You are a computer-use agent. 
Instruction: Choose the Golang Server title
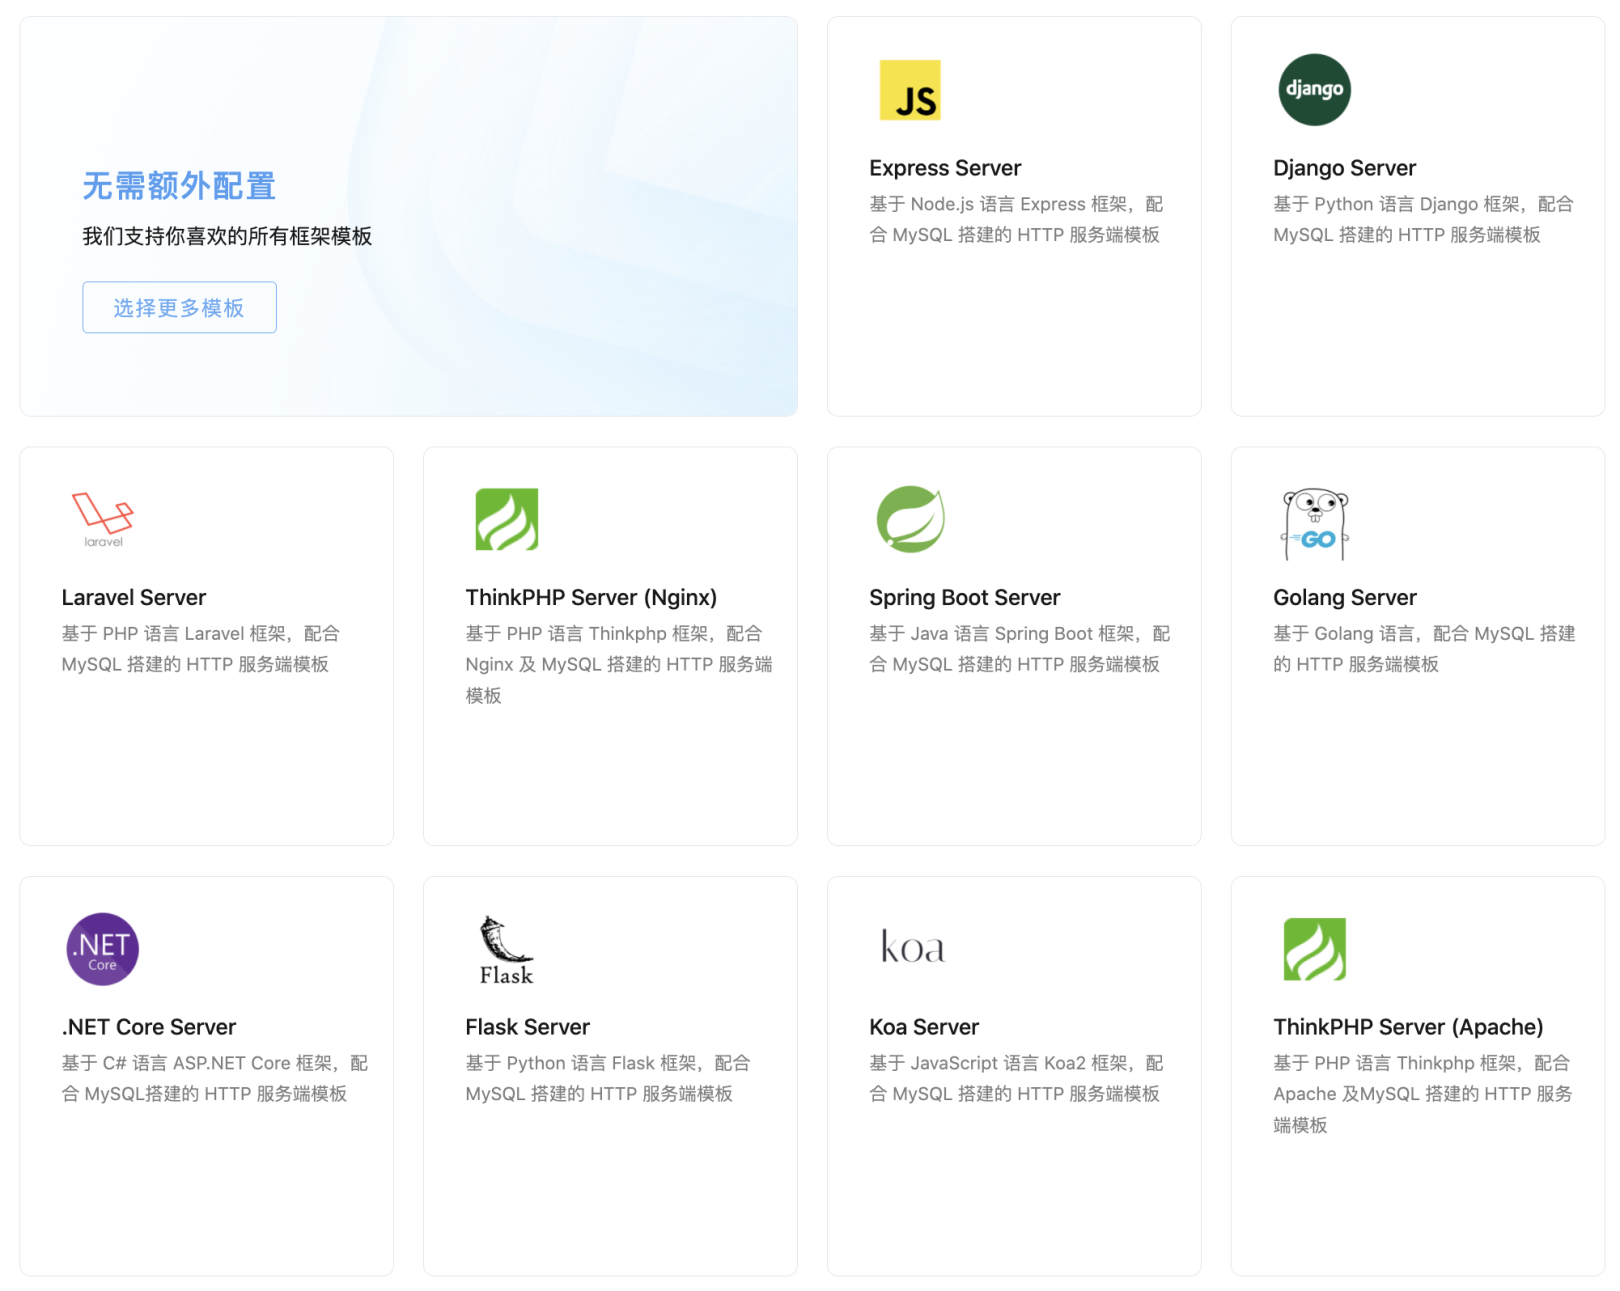(x=1344, y=597)
